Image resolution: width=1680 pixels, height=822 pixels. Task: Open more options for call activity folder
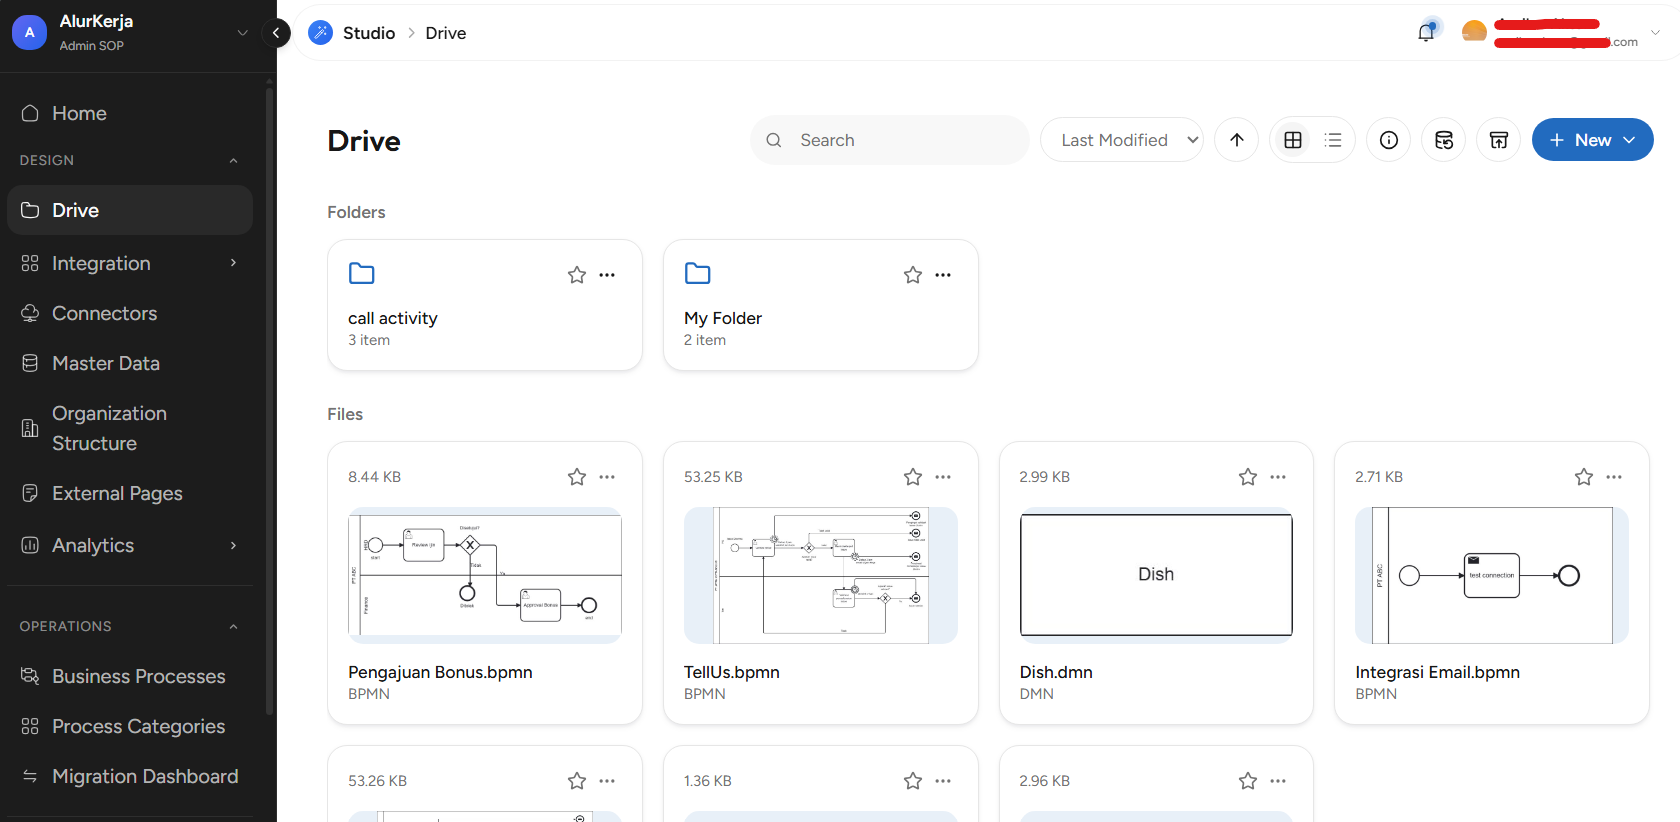point(607,275)
